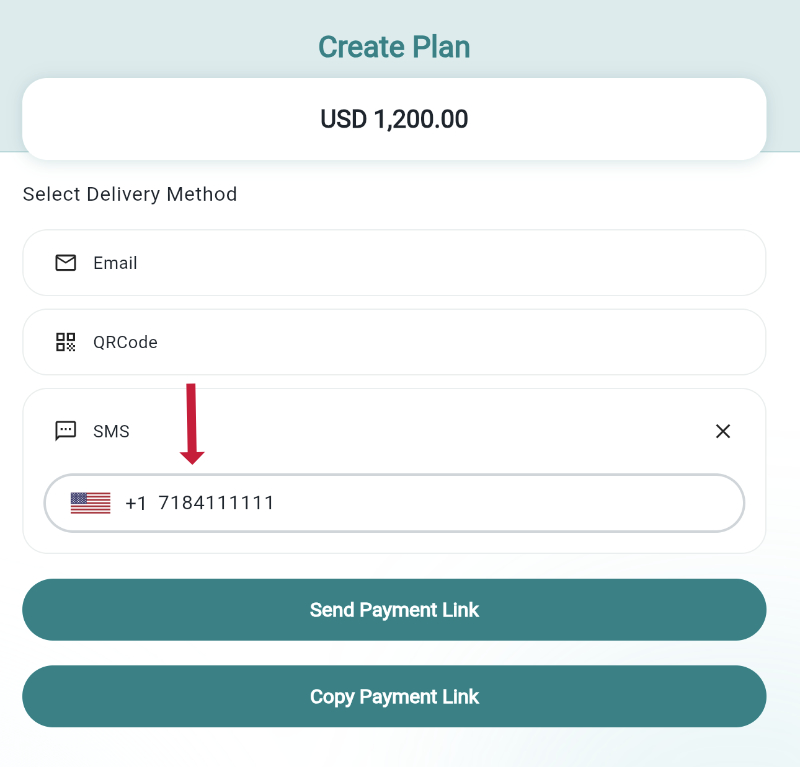800x767 pixels.
Task: Click the USD 1,200.00 amount card
Action: pos(394,118)
